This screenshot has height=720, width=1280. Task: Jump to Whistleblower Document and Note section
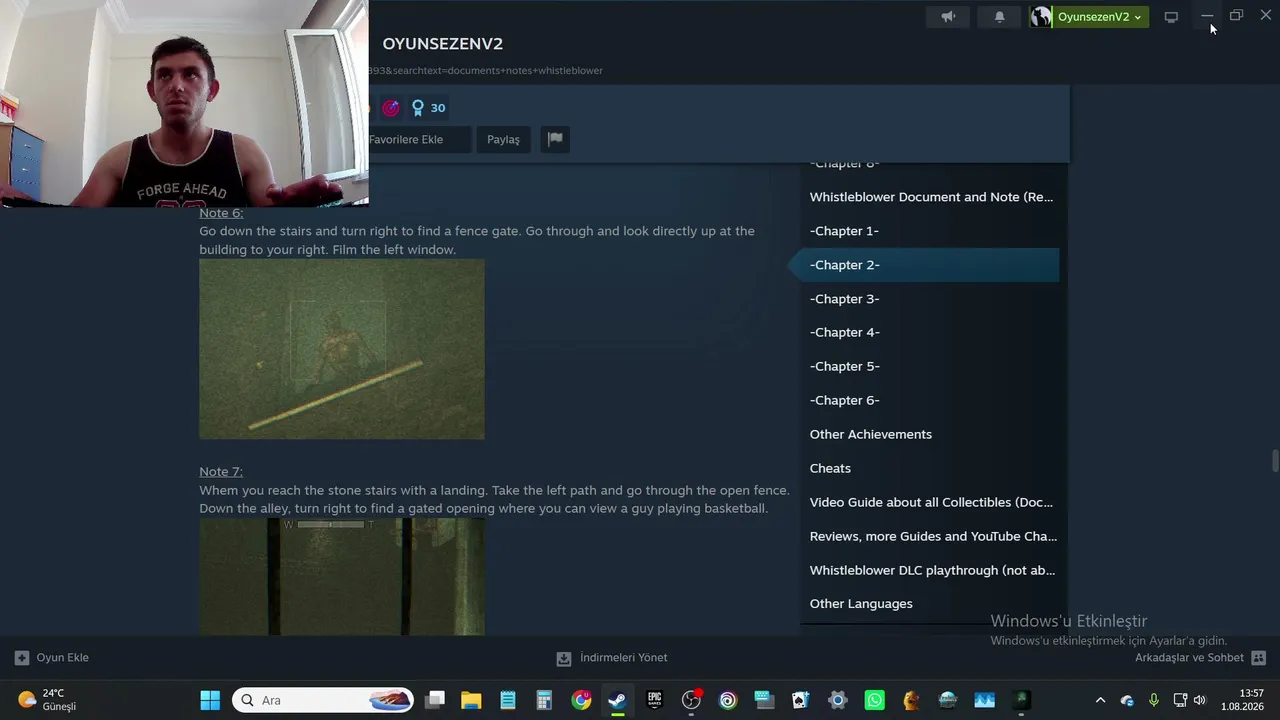pos(931,197)
